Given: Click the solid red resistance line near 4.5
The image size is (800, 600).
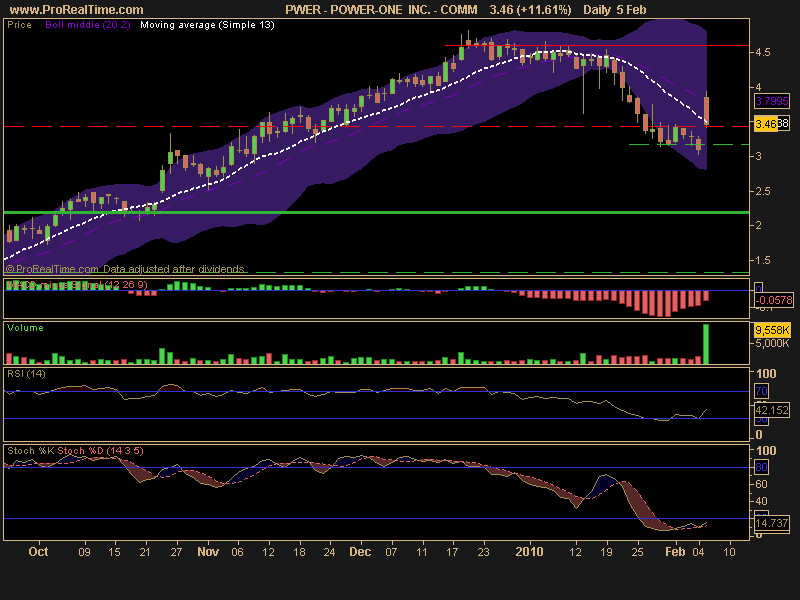Looking at the screenshot, I should coord(597,46).
